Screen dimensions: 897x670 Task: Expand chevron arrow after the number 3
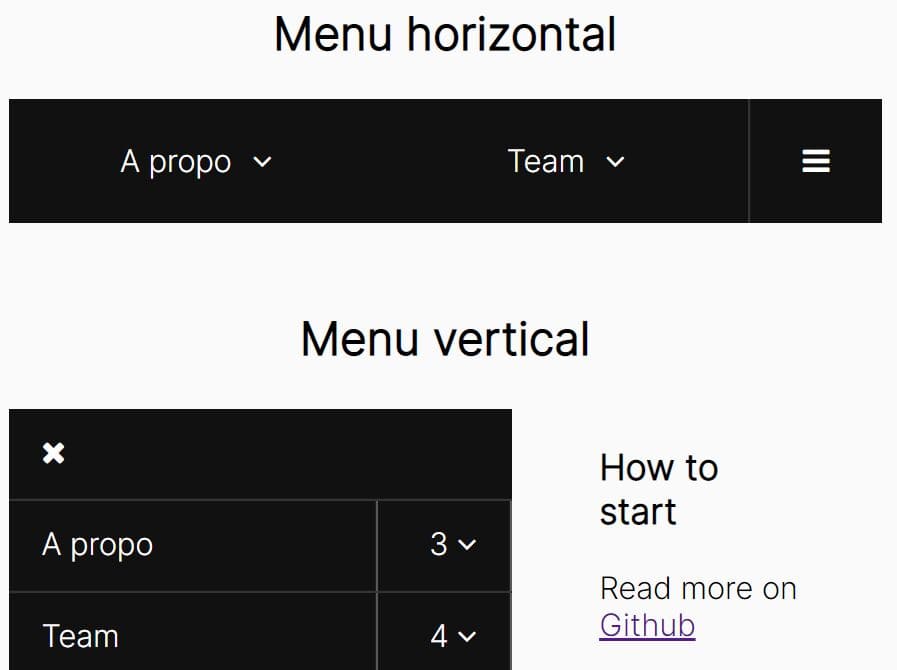[x=467, y=545]
